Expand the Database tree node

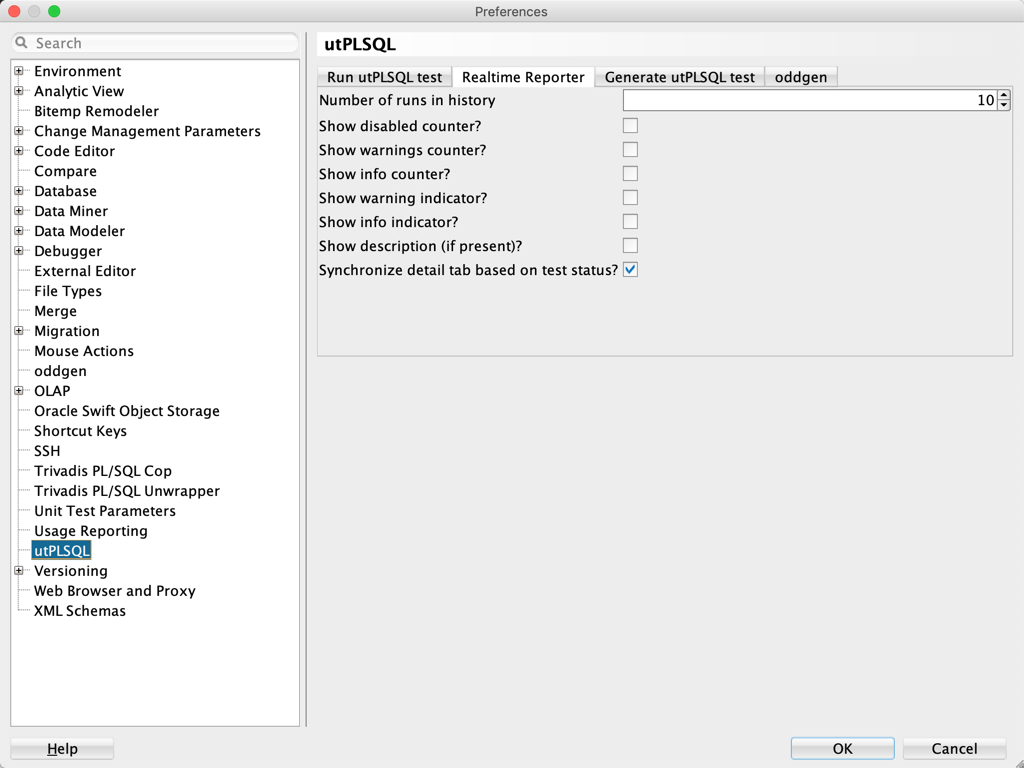coord(19,191)
